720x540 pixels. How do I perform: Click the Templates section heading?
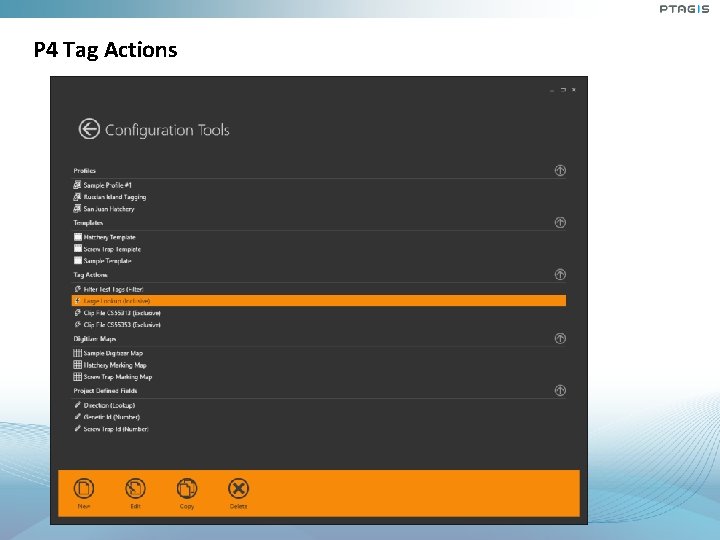[88, 223]
